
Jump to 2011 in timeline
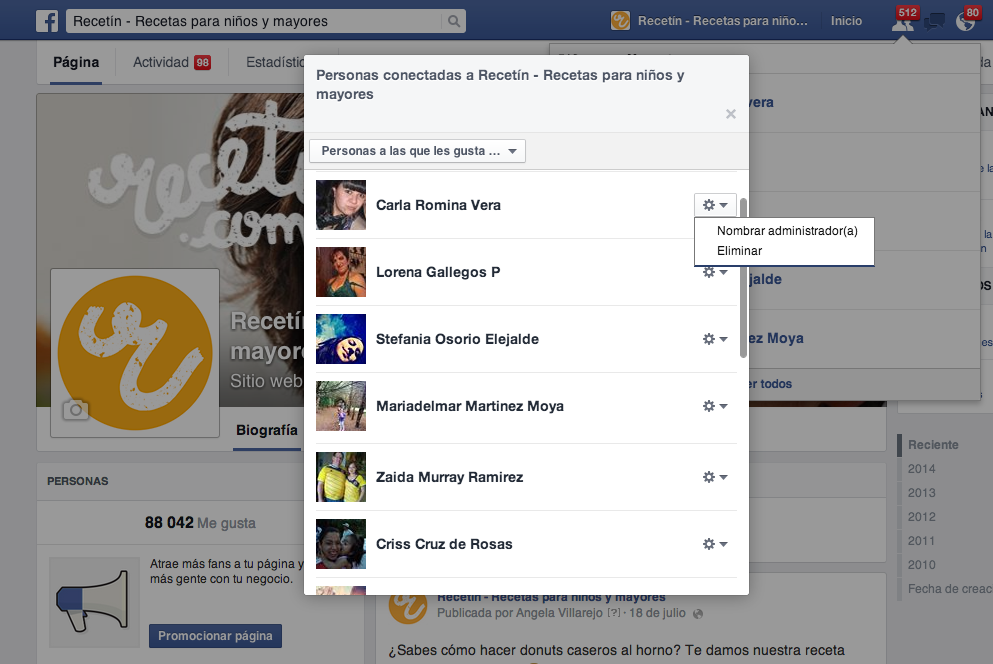tap(921, 541)
